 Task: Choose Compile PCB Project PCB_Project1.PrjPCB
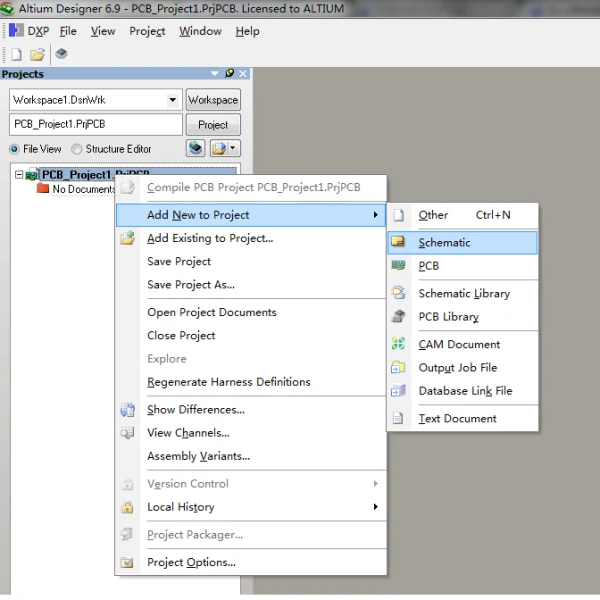(x=251, y=187)
